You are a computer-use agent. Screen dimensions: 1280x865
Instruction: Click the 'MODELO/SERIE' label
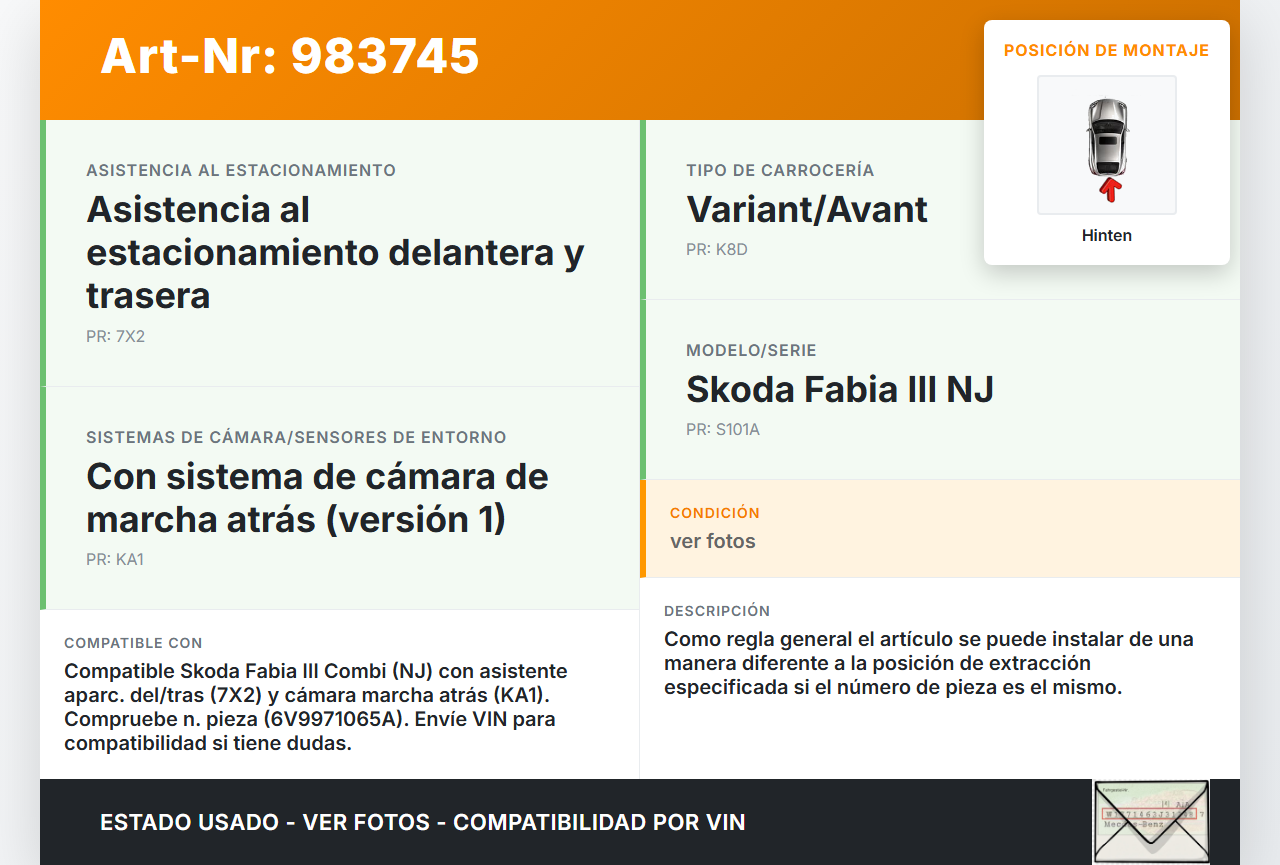(x=751, y=351)
